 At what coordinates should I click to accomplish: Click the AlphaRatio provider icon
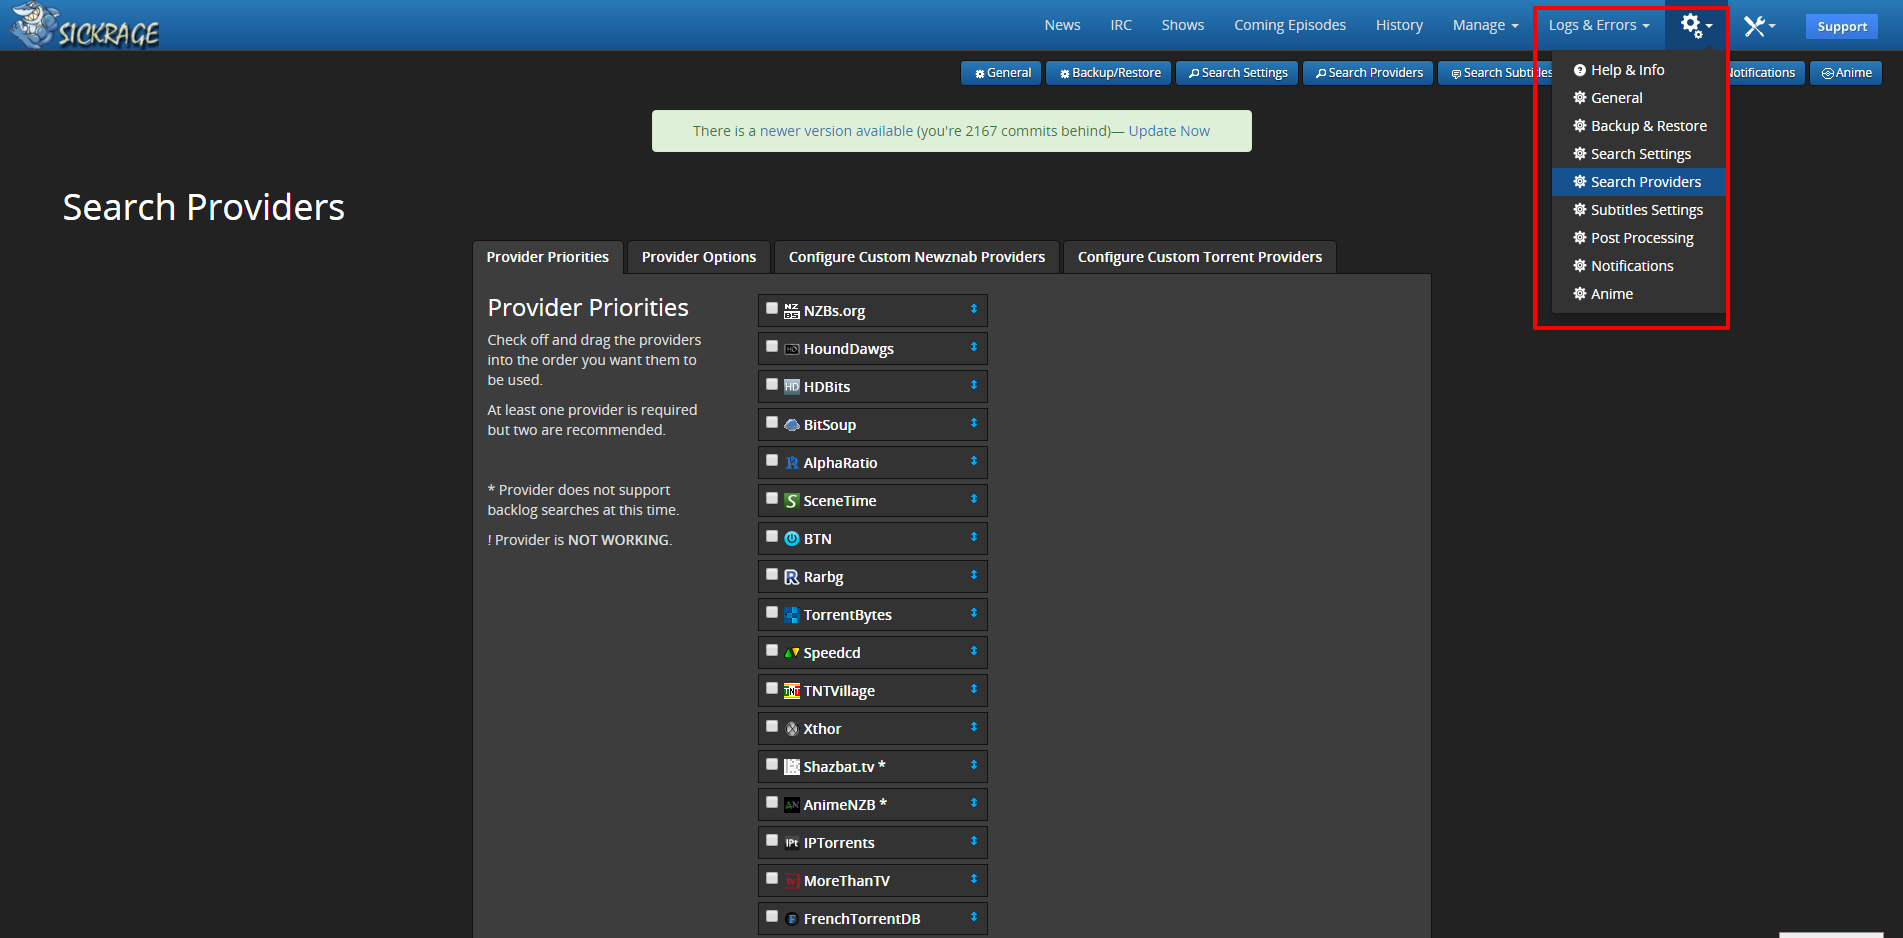click(792, 463)
